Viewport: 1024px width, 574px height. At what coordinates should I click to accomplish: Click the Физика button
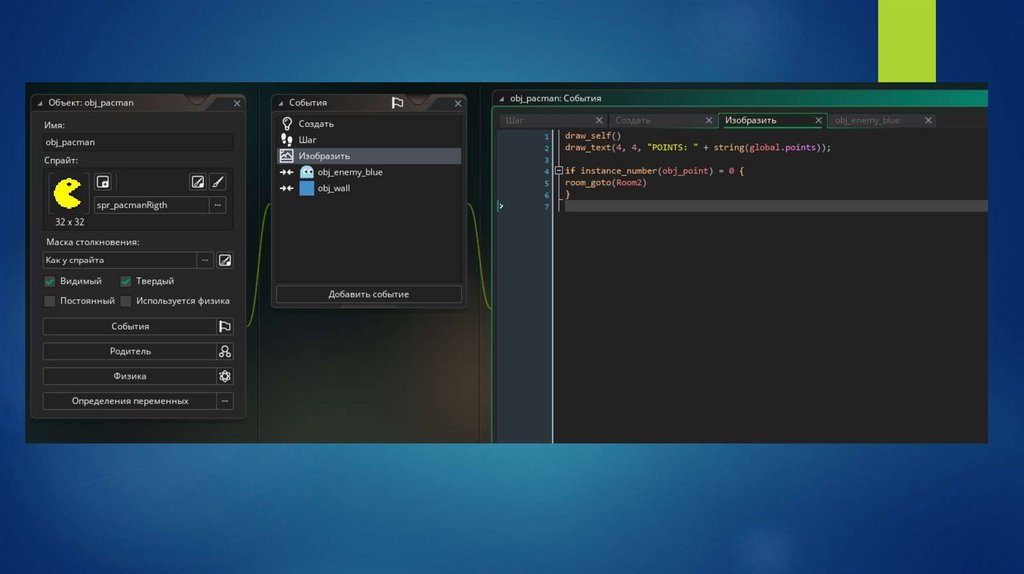coord(129,376)
